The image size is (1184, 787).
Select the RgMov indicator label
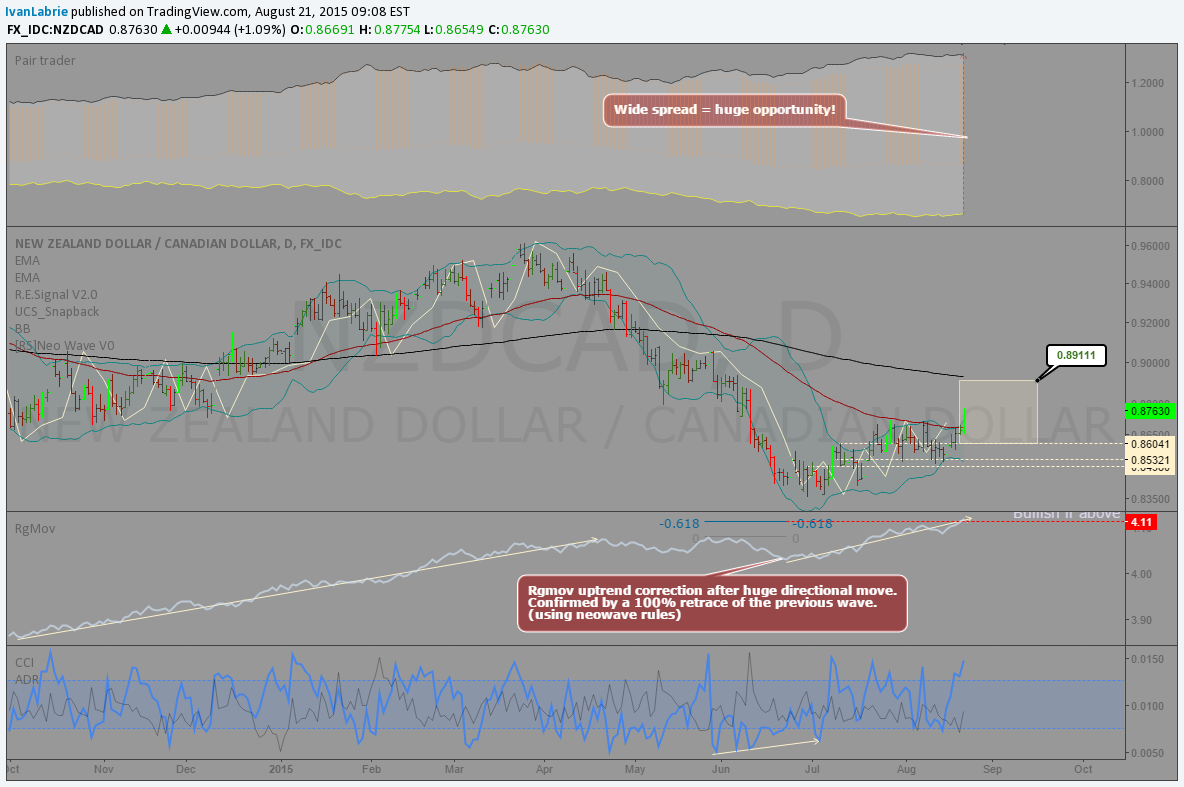click(x=35, y=529)
